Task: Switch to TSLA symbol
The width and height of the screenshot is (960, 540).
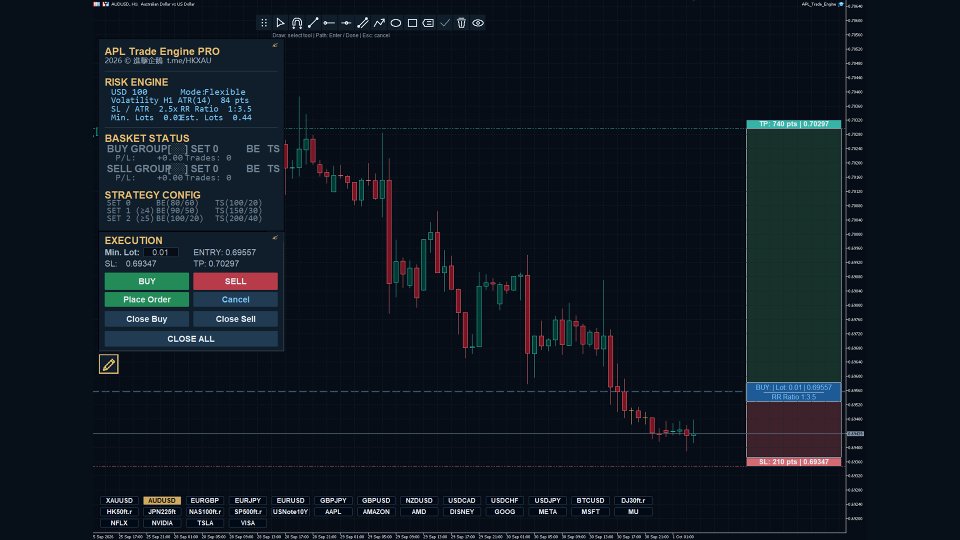Action: click(205, 523)
